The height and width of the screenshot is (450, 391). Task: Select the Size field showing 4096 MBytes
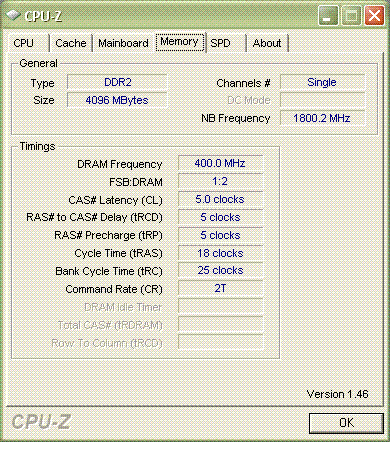(117, 100)
